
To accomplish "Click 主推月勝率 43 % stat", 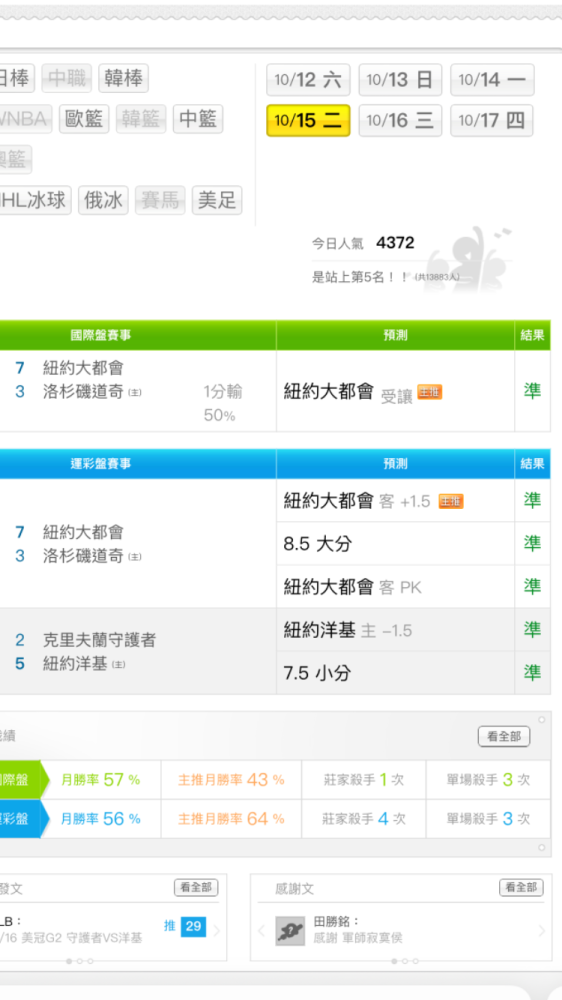I will 231,779.
